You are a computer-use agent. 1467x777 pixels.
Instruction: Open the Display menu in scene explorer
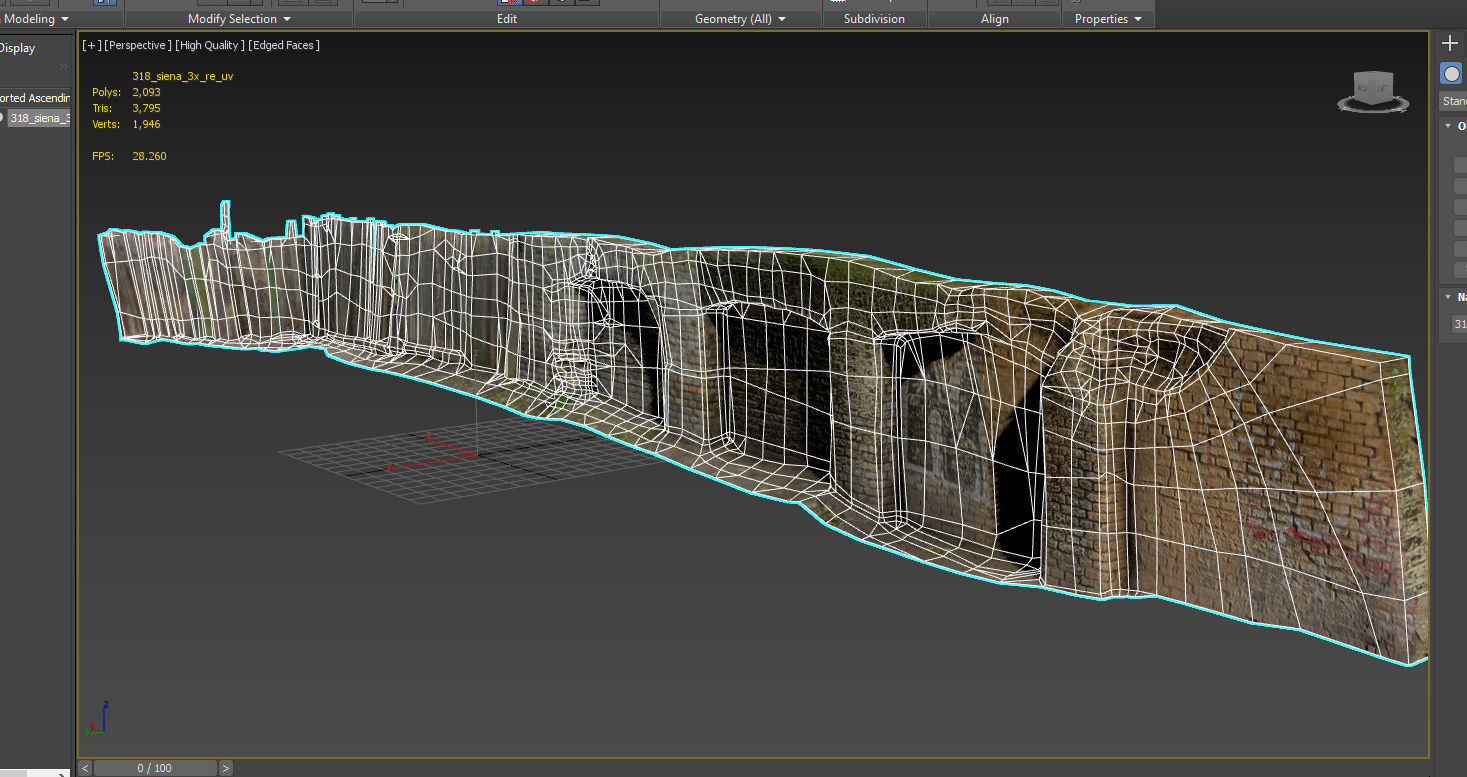point(17,48)
